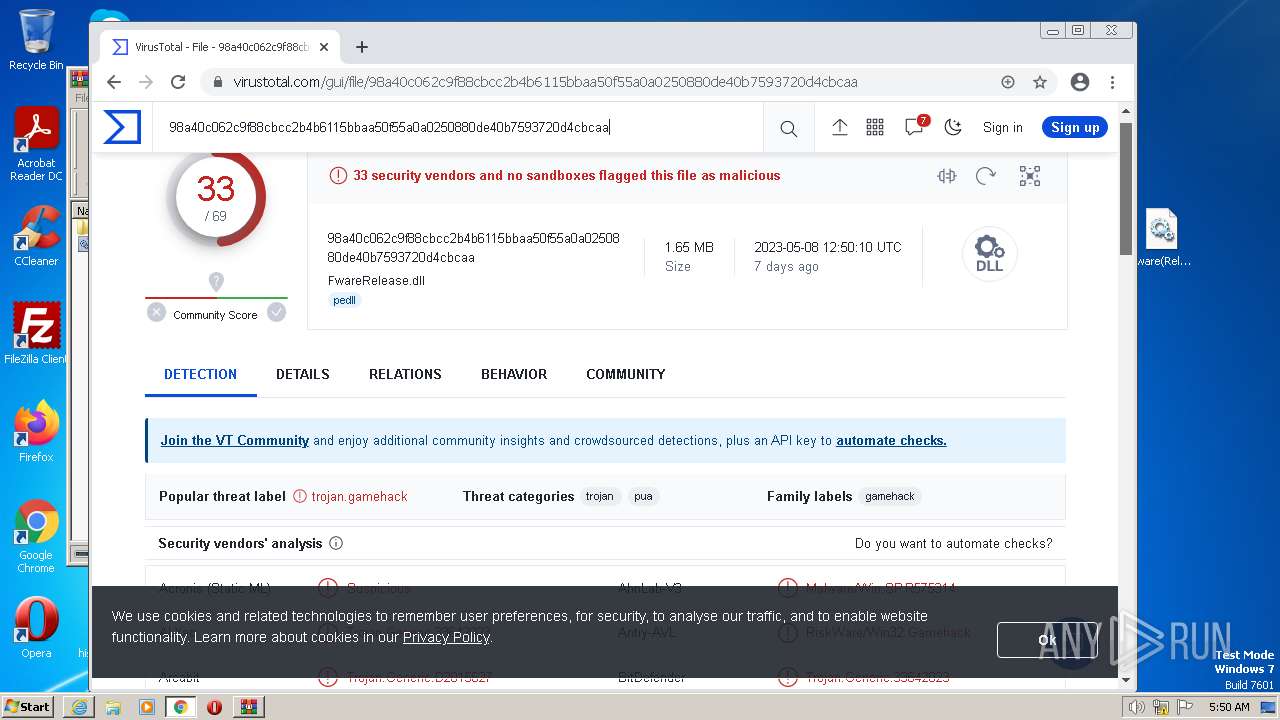The width and height of the screenshot is (1280, 720).
Task: Switch to the DETECTION tab
Action: [x=200, y=374]
